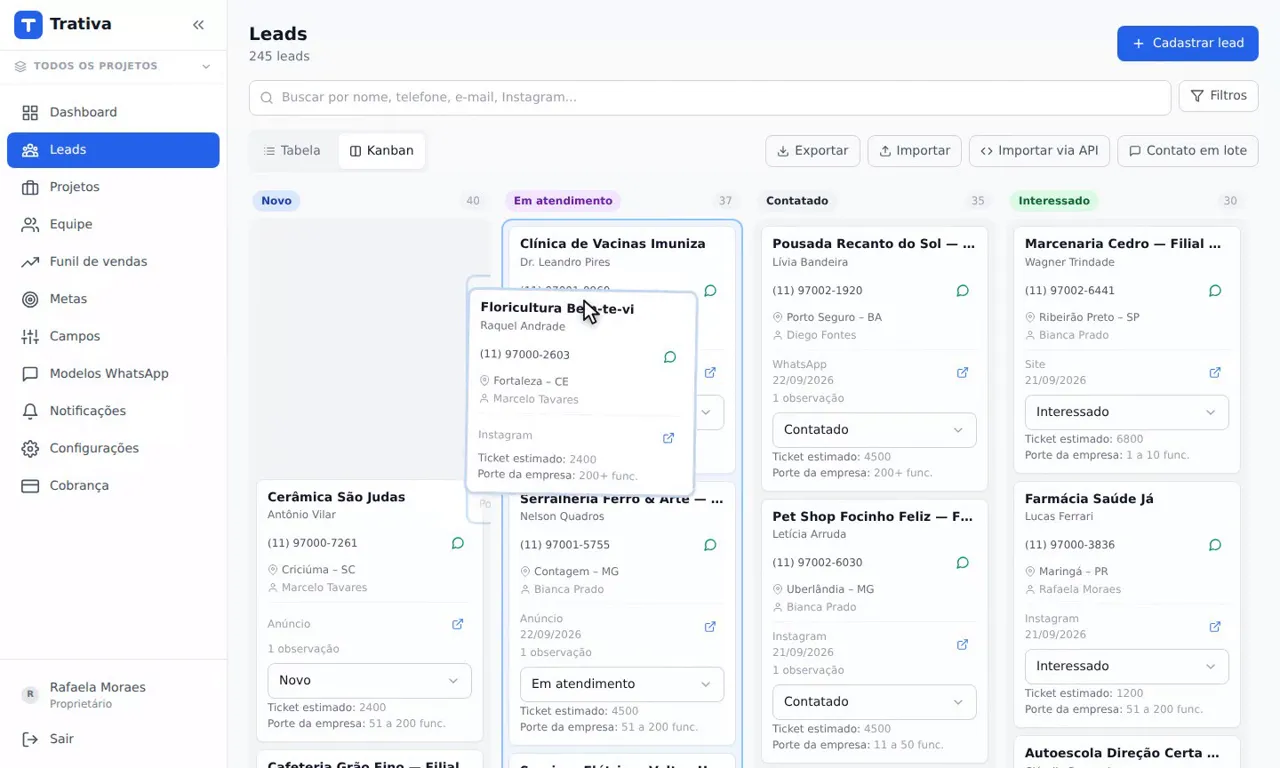1280x768 pixels.
Task: Open WhatsApp chat for Serralheria Ferro & Arte
Action: coord(710,545)
